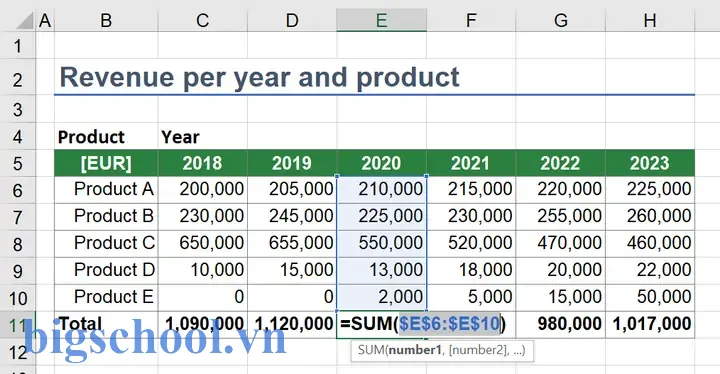Click the 1,120,000 total cell

click(x=292, y=324)
